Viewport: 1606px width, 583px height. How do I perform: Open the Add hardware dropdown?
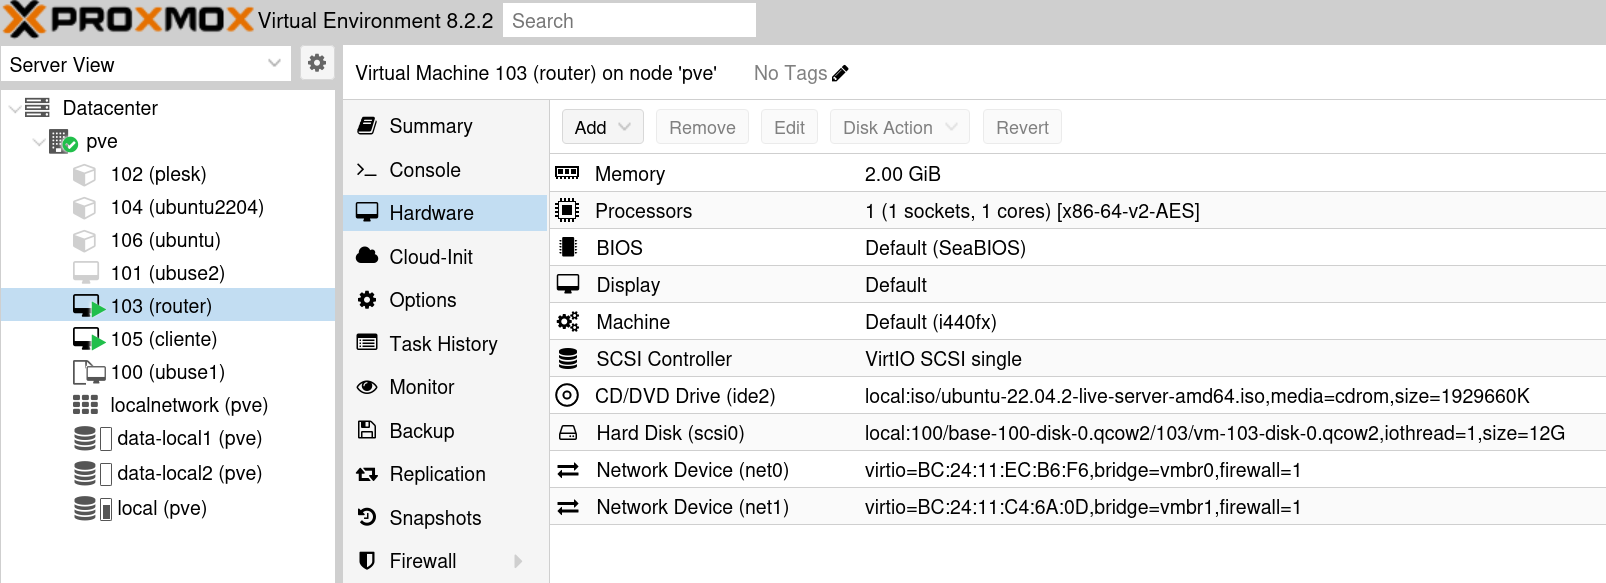coord(603,127)
